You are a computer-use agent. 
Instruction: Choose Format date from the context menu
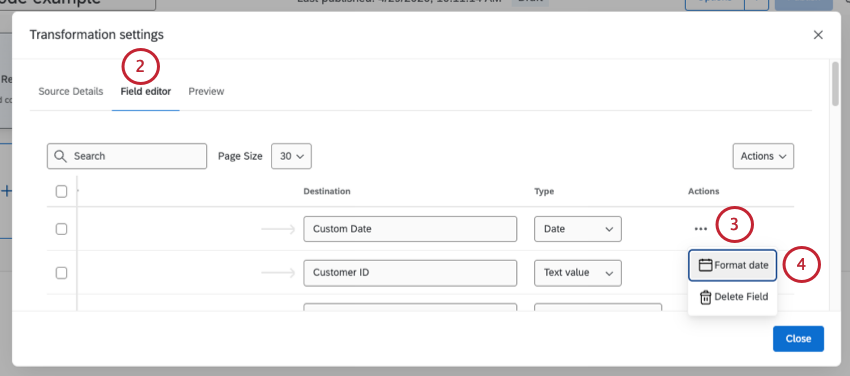[x=733, y=265]
